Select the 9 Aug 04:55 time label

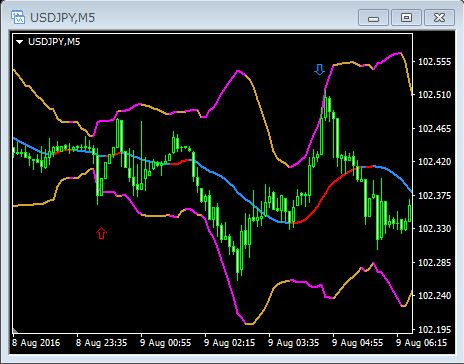point(358,343)
